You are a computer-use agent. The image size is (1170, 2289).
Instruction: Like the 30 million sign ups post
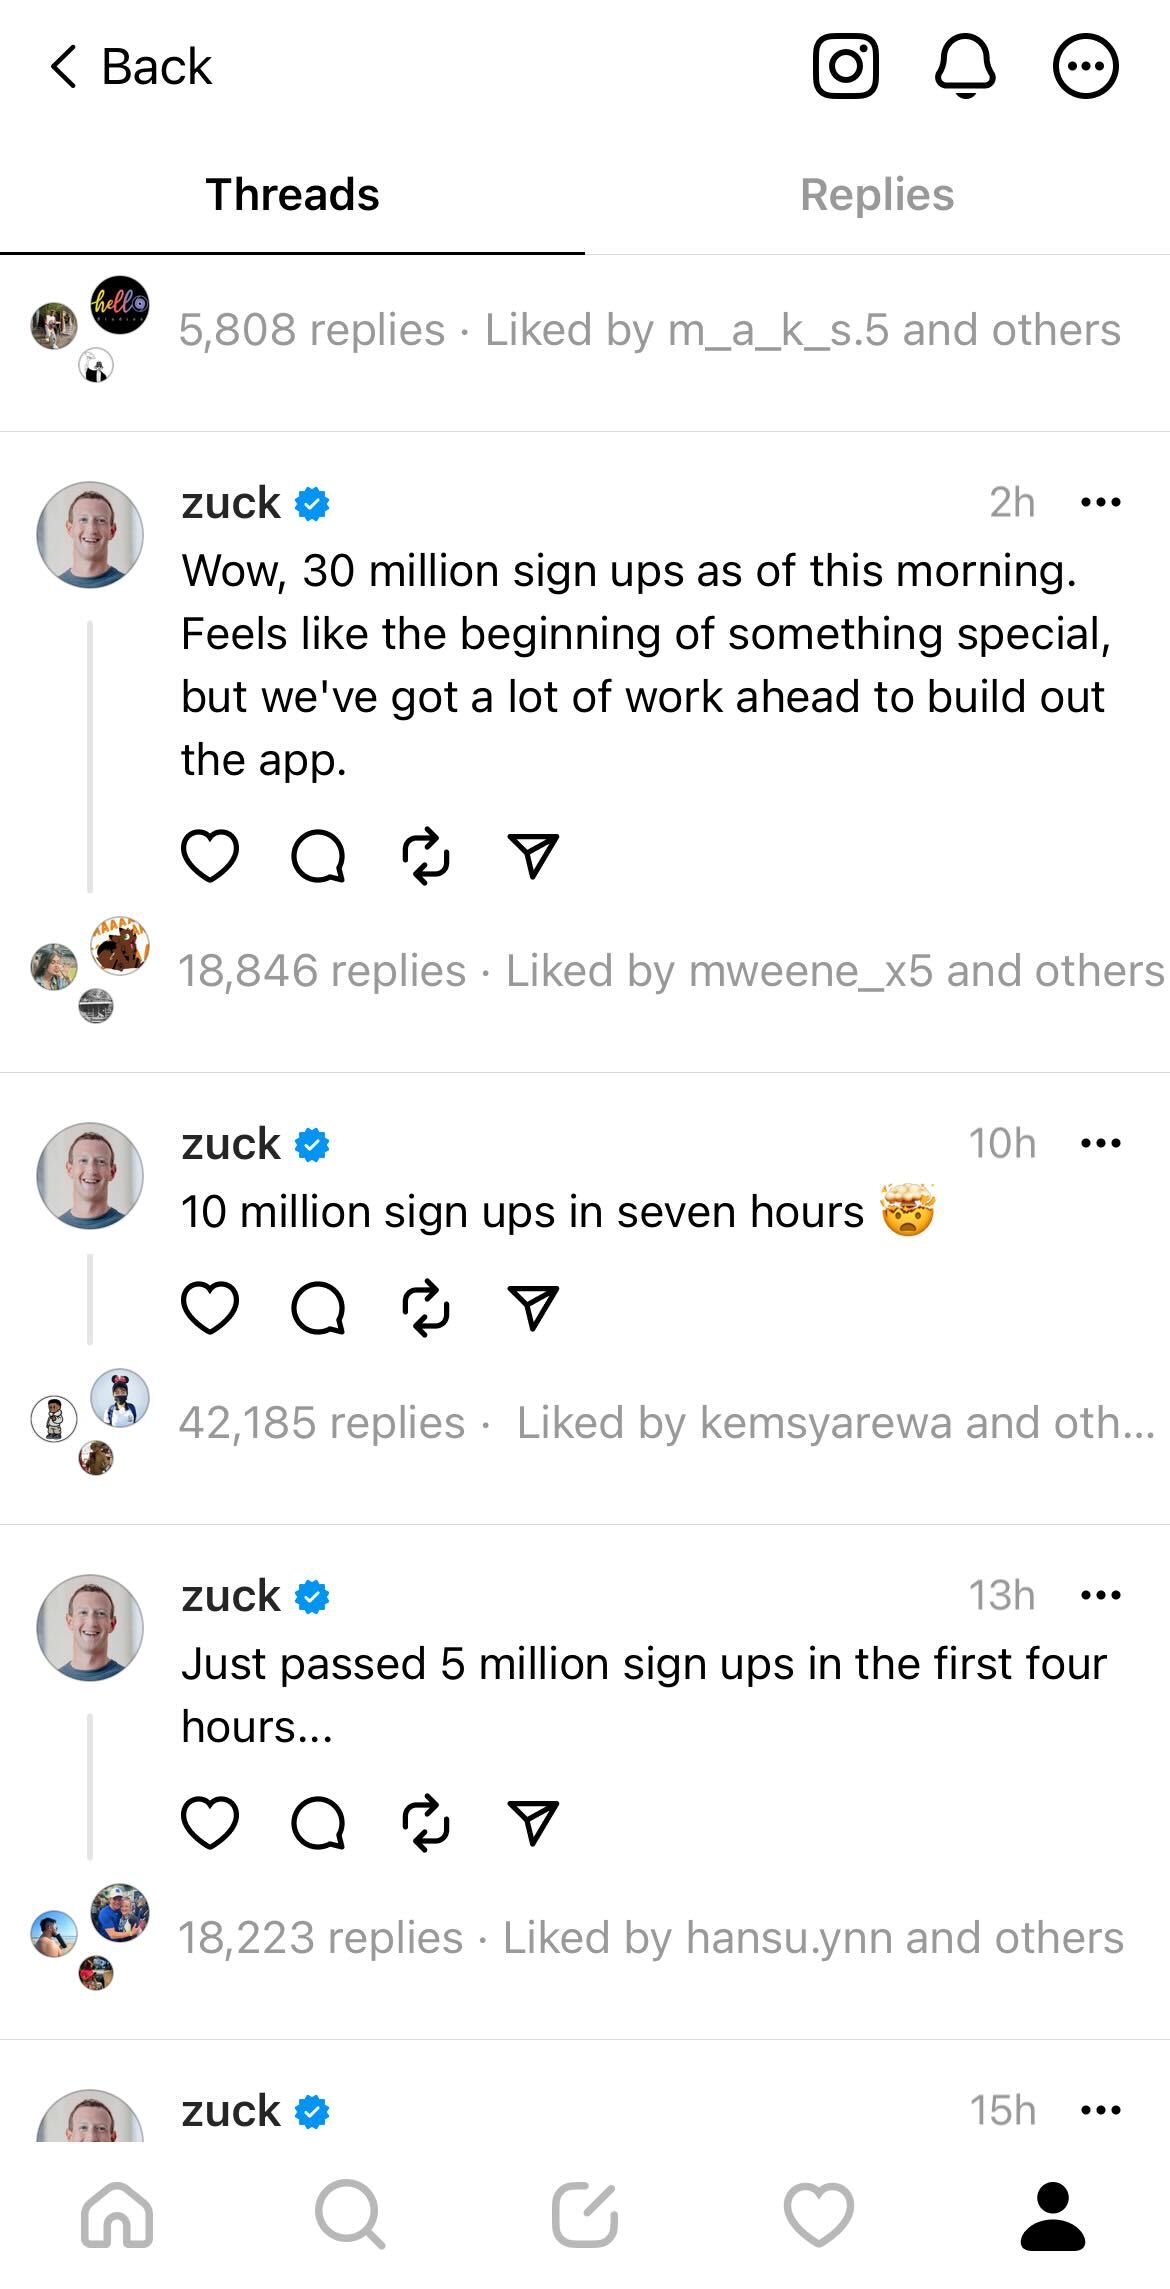(210, 856)
